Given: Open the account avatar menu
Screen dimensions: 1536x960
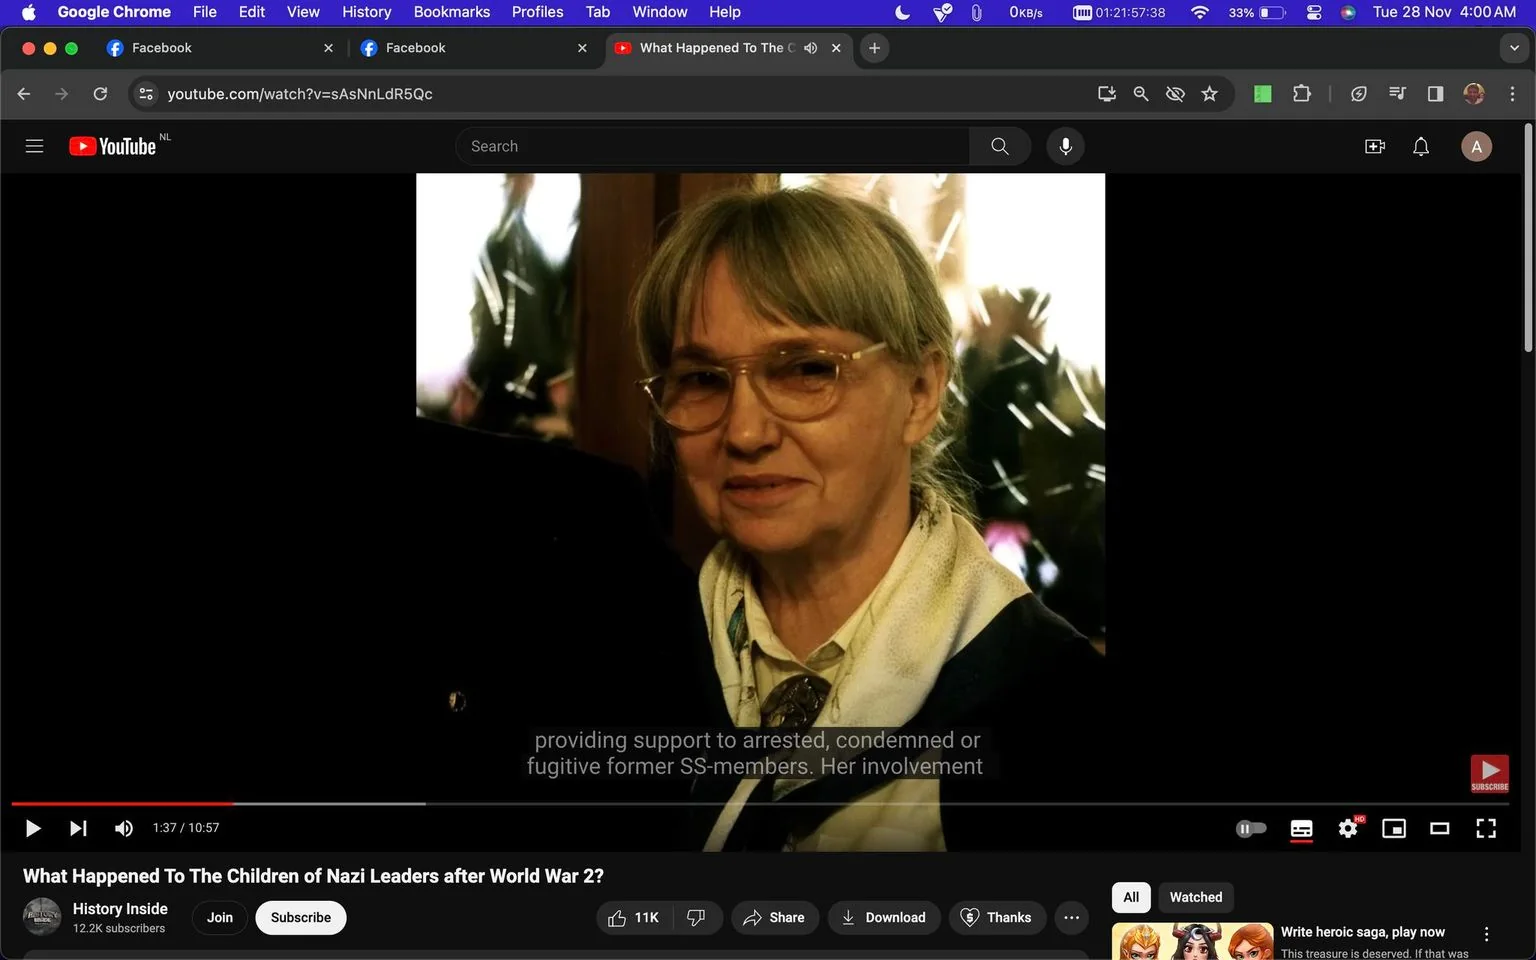Looking at the screenshot, I should pos(1476,146).
